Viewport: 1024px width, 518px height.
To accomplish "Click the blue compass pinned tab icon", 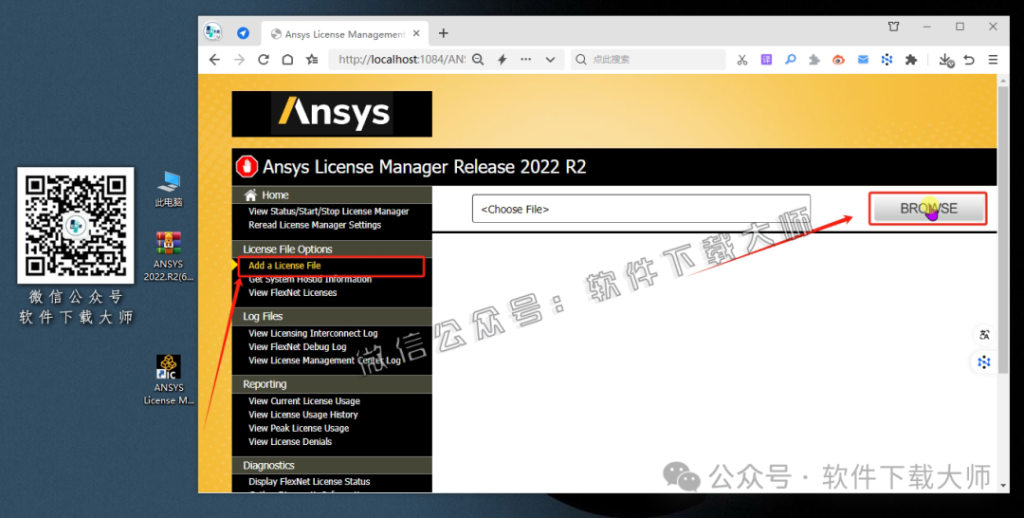I will coord(243,33).
